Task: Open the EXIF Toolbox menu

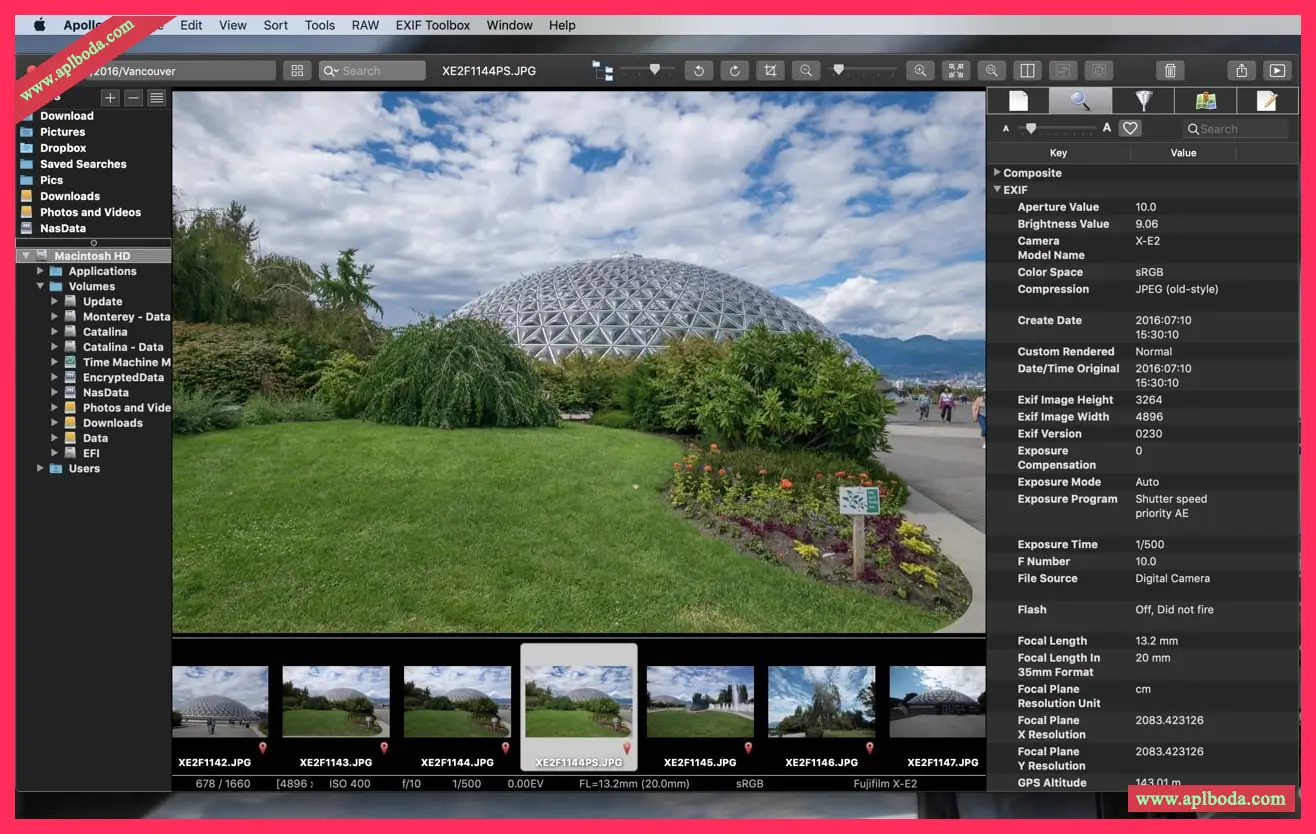Action: coord(432,25)
